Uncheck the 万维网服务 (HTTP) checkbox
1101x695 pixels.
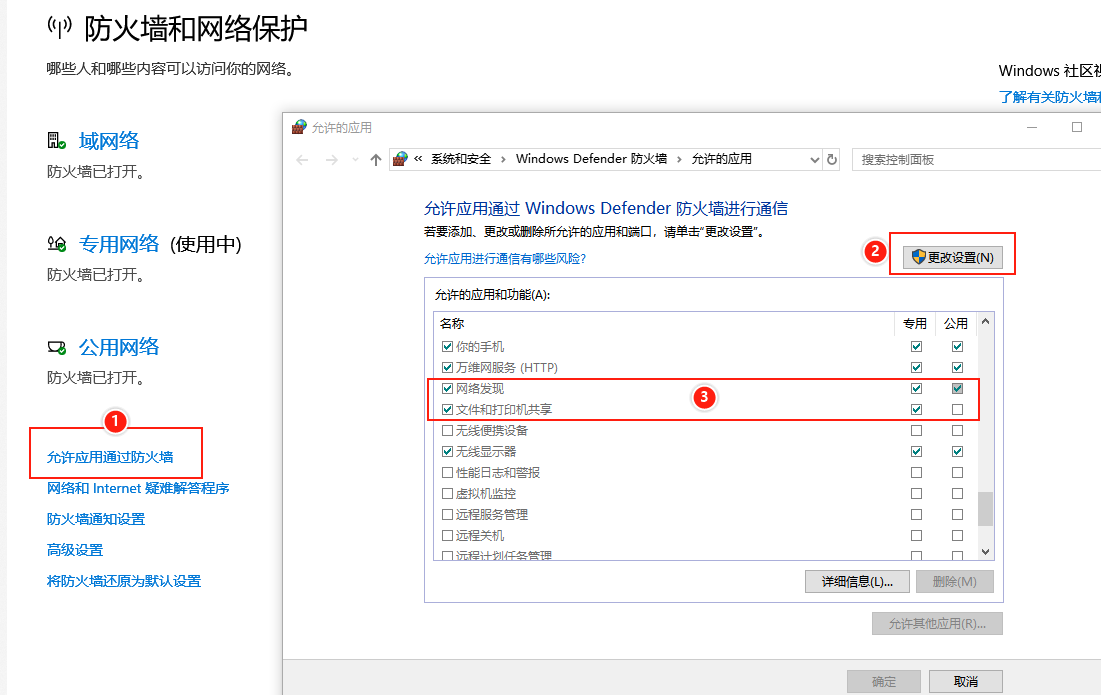coord(447,368)
